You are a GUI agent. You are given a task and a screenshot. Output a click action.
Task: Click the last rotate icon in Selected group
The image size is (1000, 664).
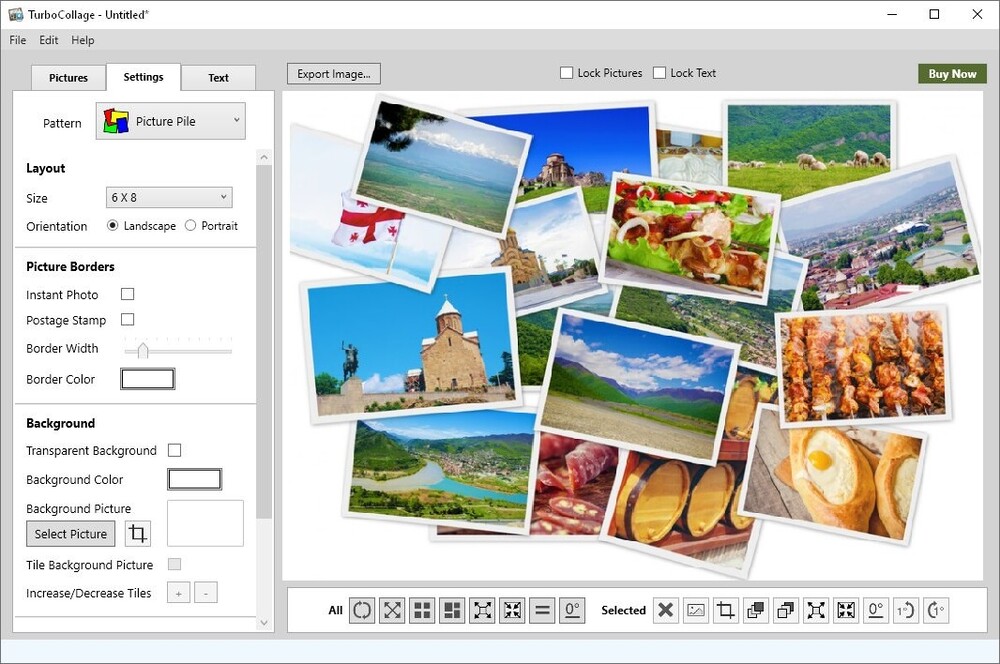(936, 610)
